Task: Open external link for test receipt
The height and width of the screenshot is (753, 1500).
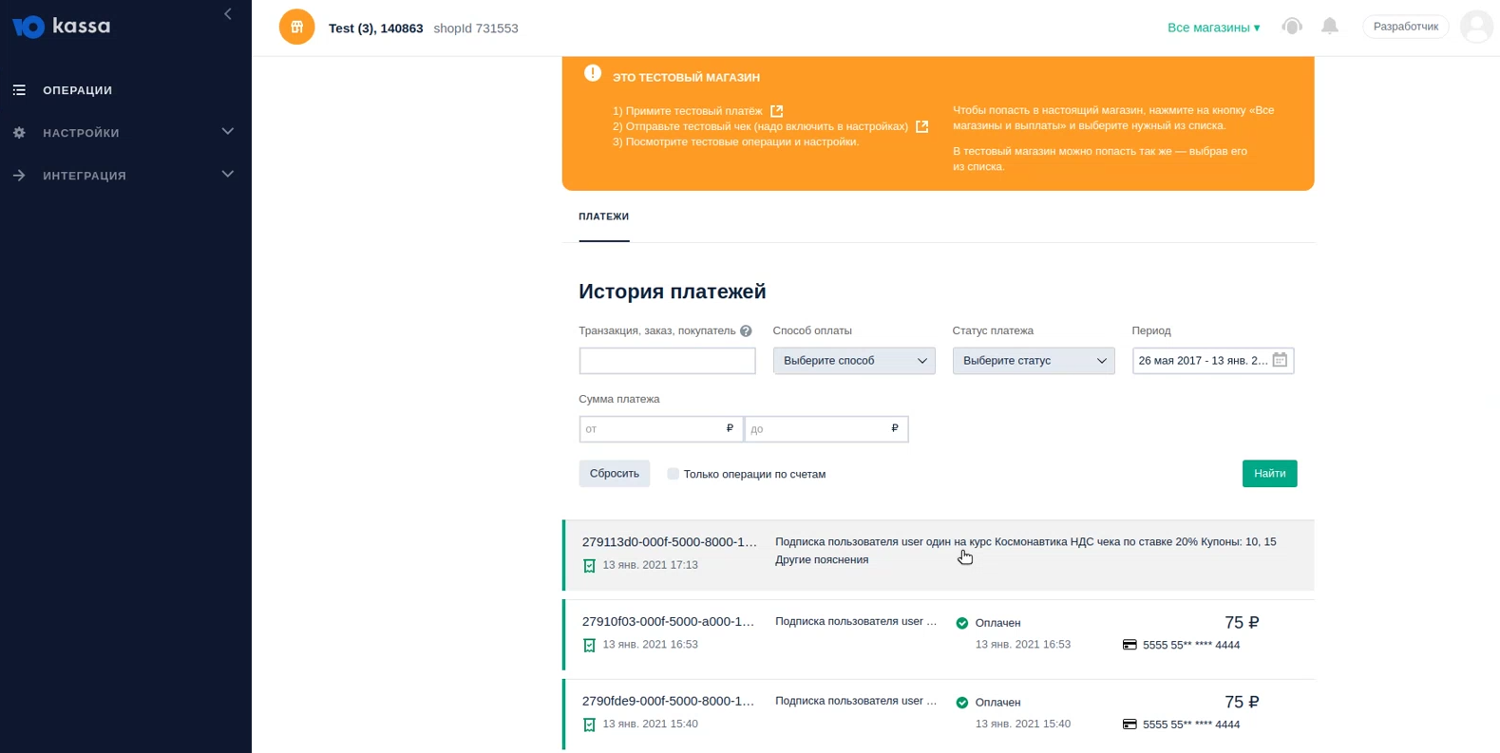Action: (x=922, y=127)
